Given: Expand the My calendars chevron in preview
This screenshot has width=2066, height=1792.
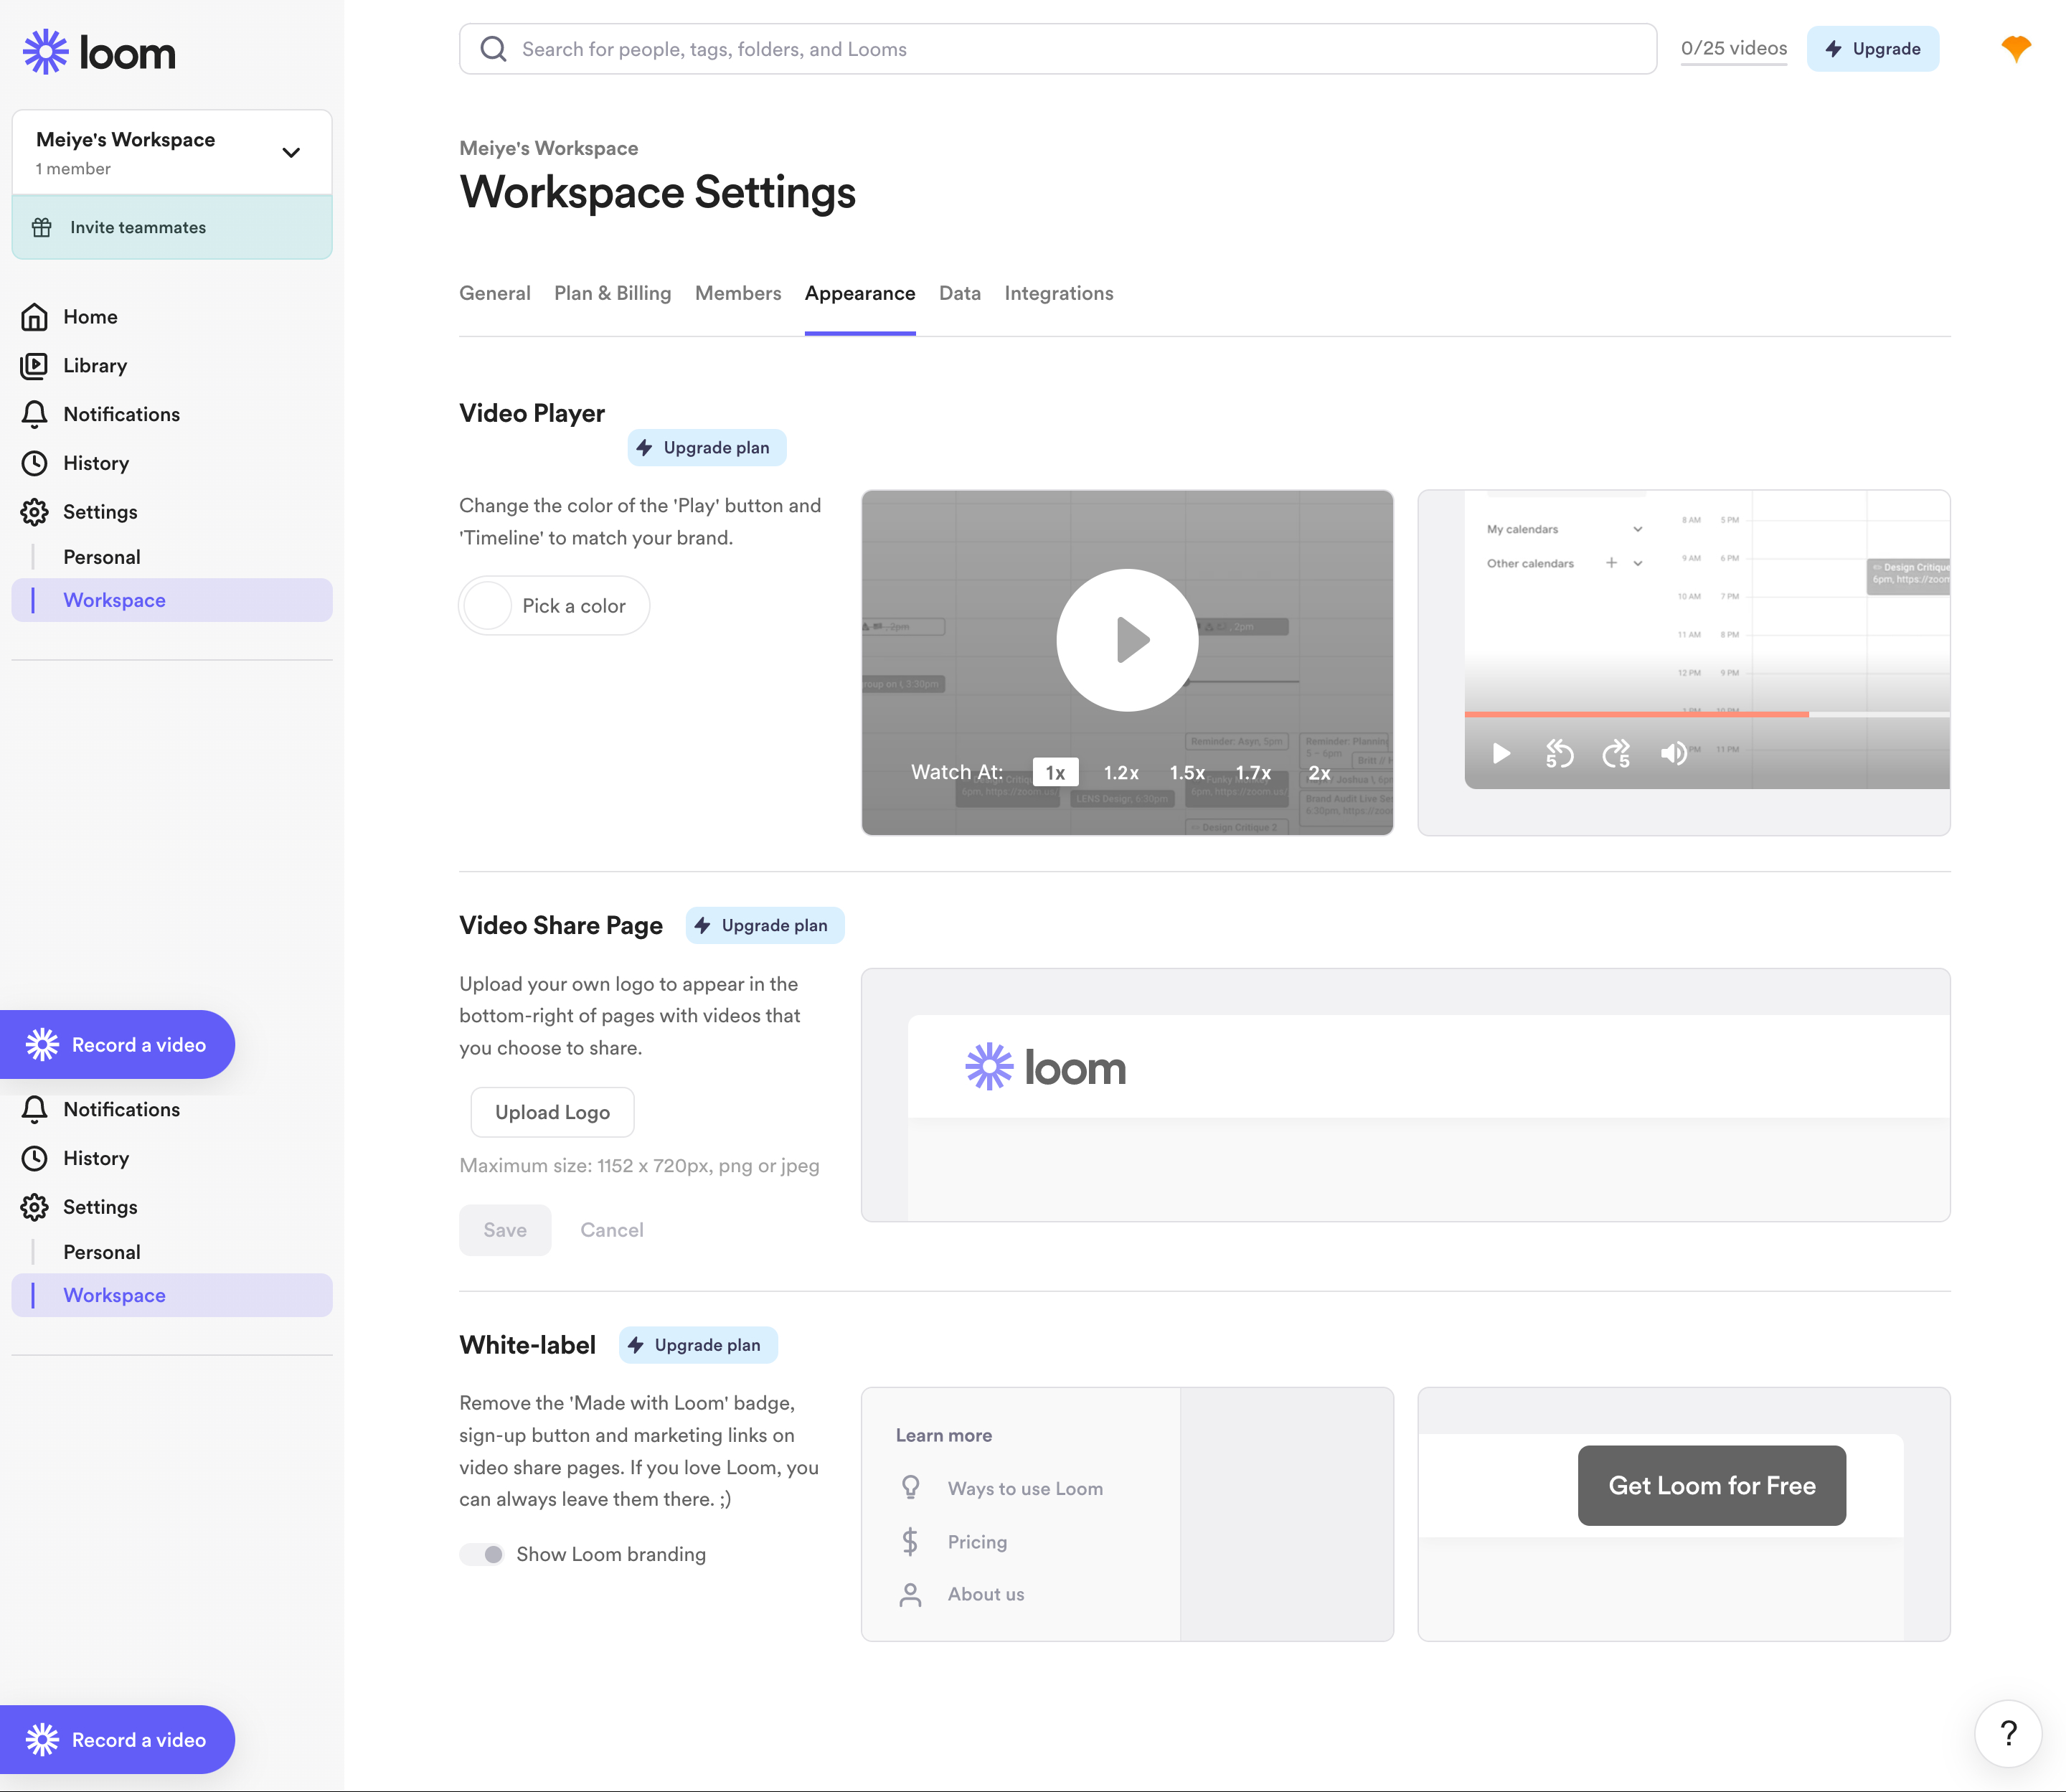Looking at the screenshot, I should pyautogui.click(x=1637, y=529).
